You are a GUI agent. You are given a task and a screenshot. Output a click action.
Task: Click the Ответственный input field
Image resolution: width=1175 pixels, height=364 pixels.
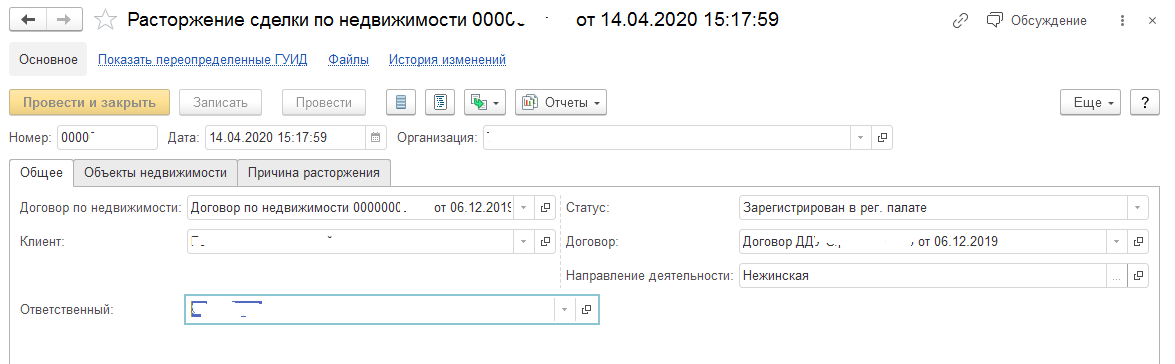click(x=369, y=309)
